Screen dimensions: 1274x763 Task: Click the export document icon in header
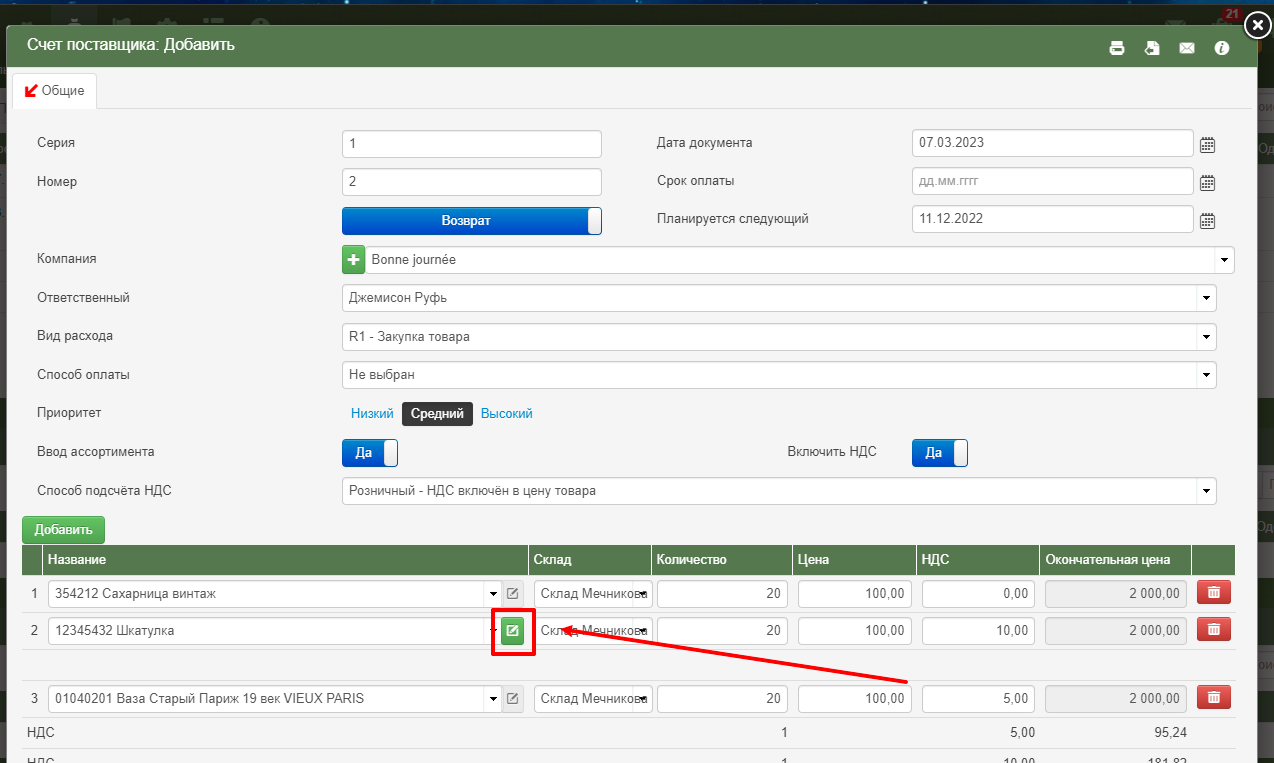coord(1152,48)
